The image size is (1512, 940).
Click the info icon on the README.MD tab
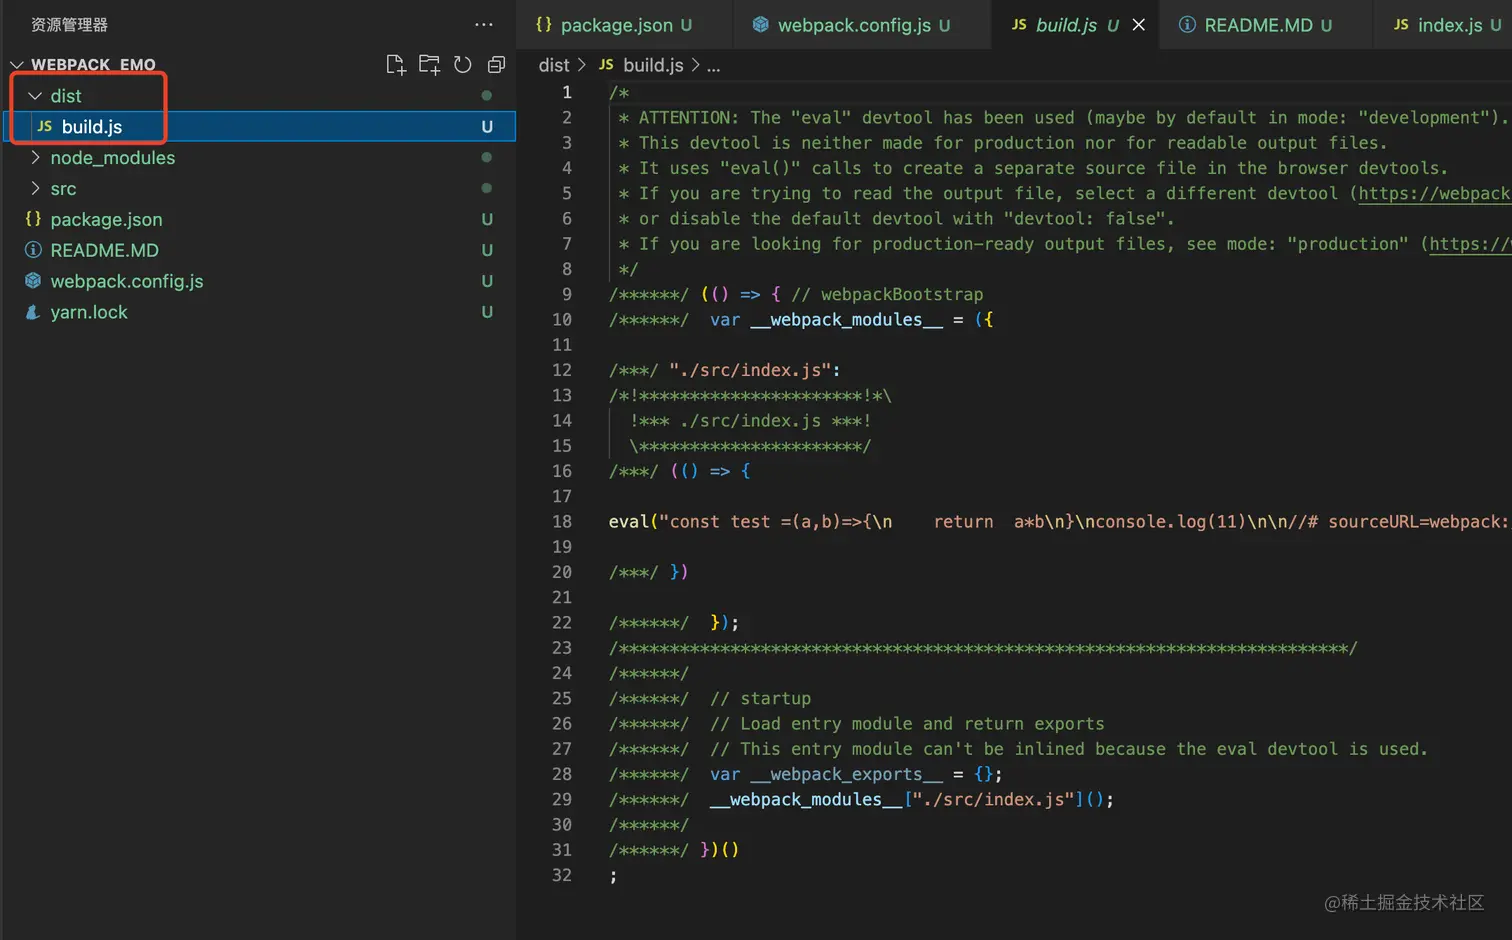[x=1187, y=24]
